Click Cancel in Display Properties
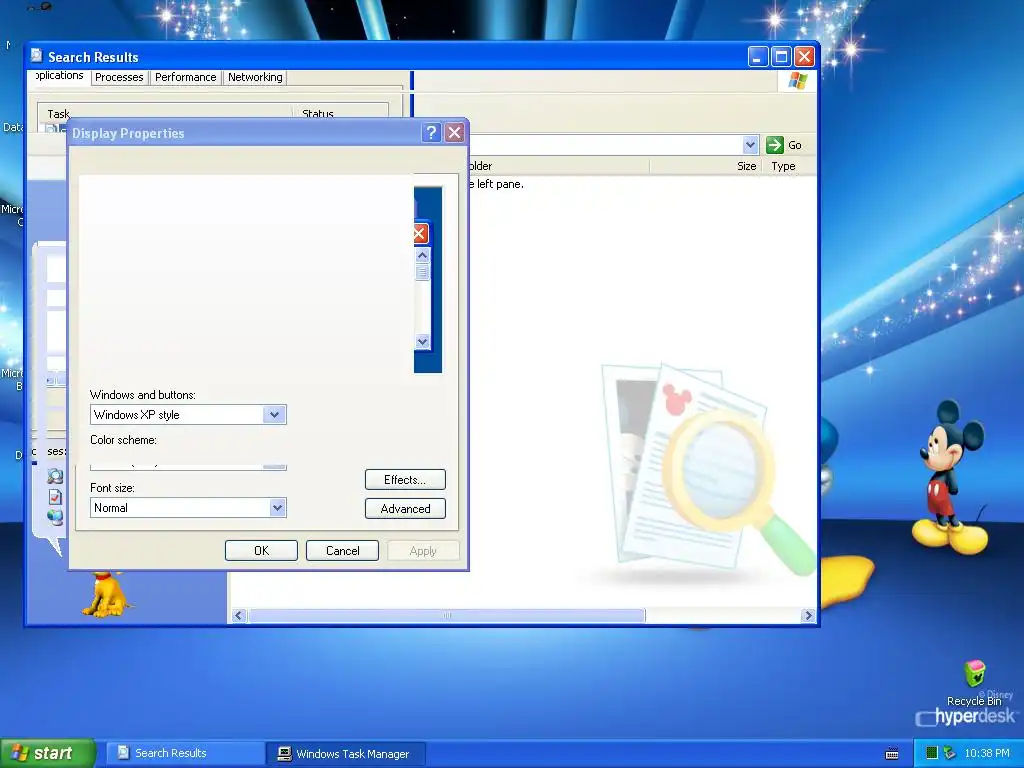Image resolution: width=1024 pixels, height=768 pixels. tap(342, 551)
